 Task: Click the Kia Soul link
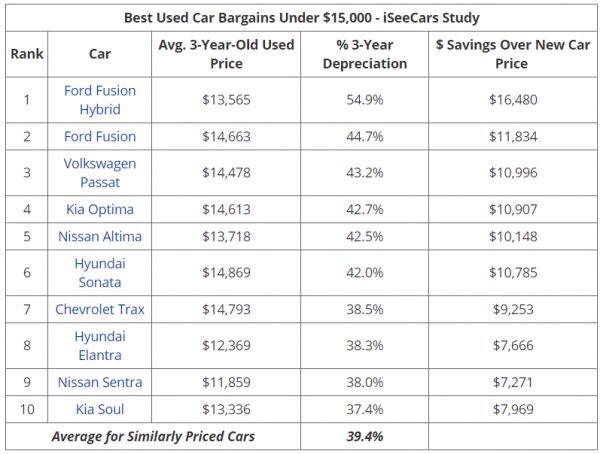(100, 409)
